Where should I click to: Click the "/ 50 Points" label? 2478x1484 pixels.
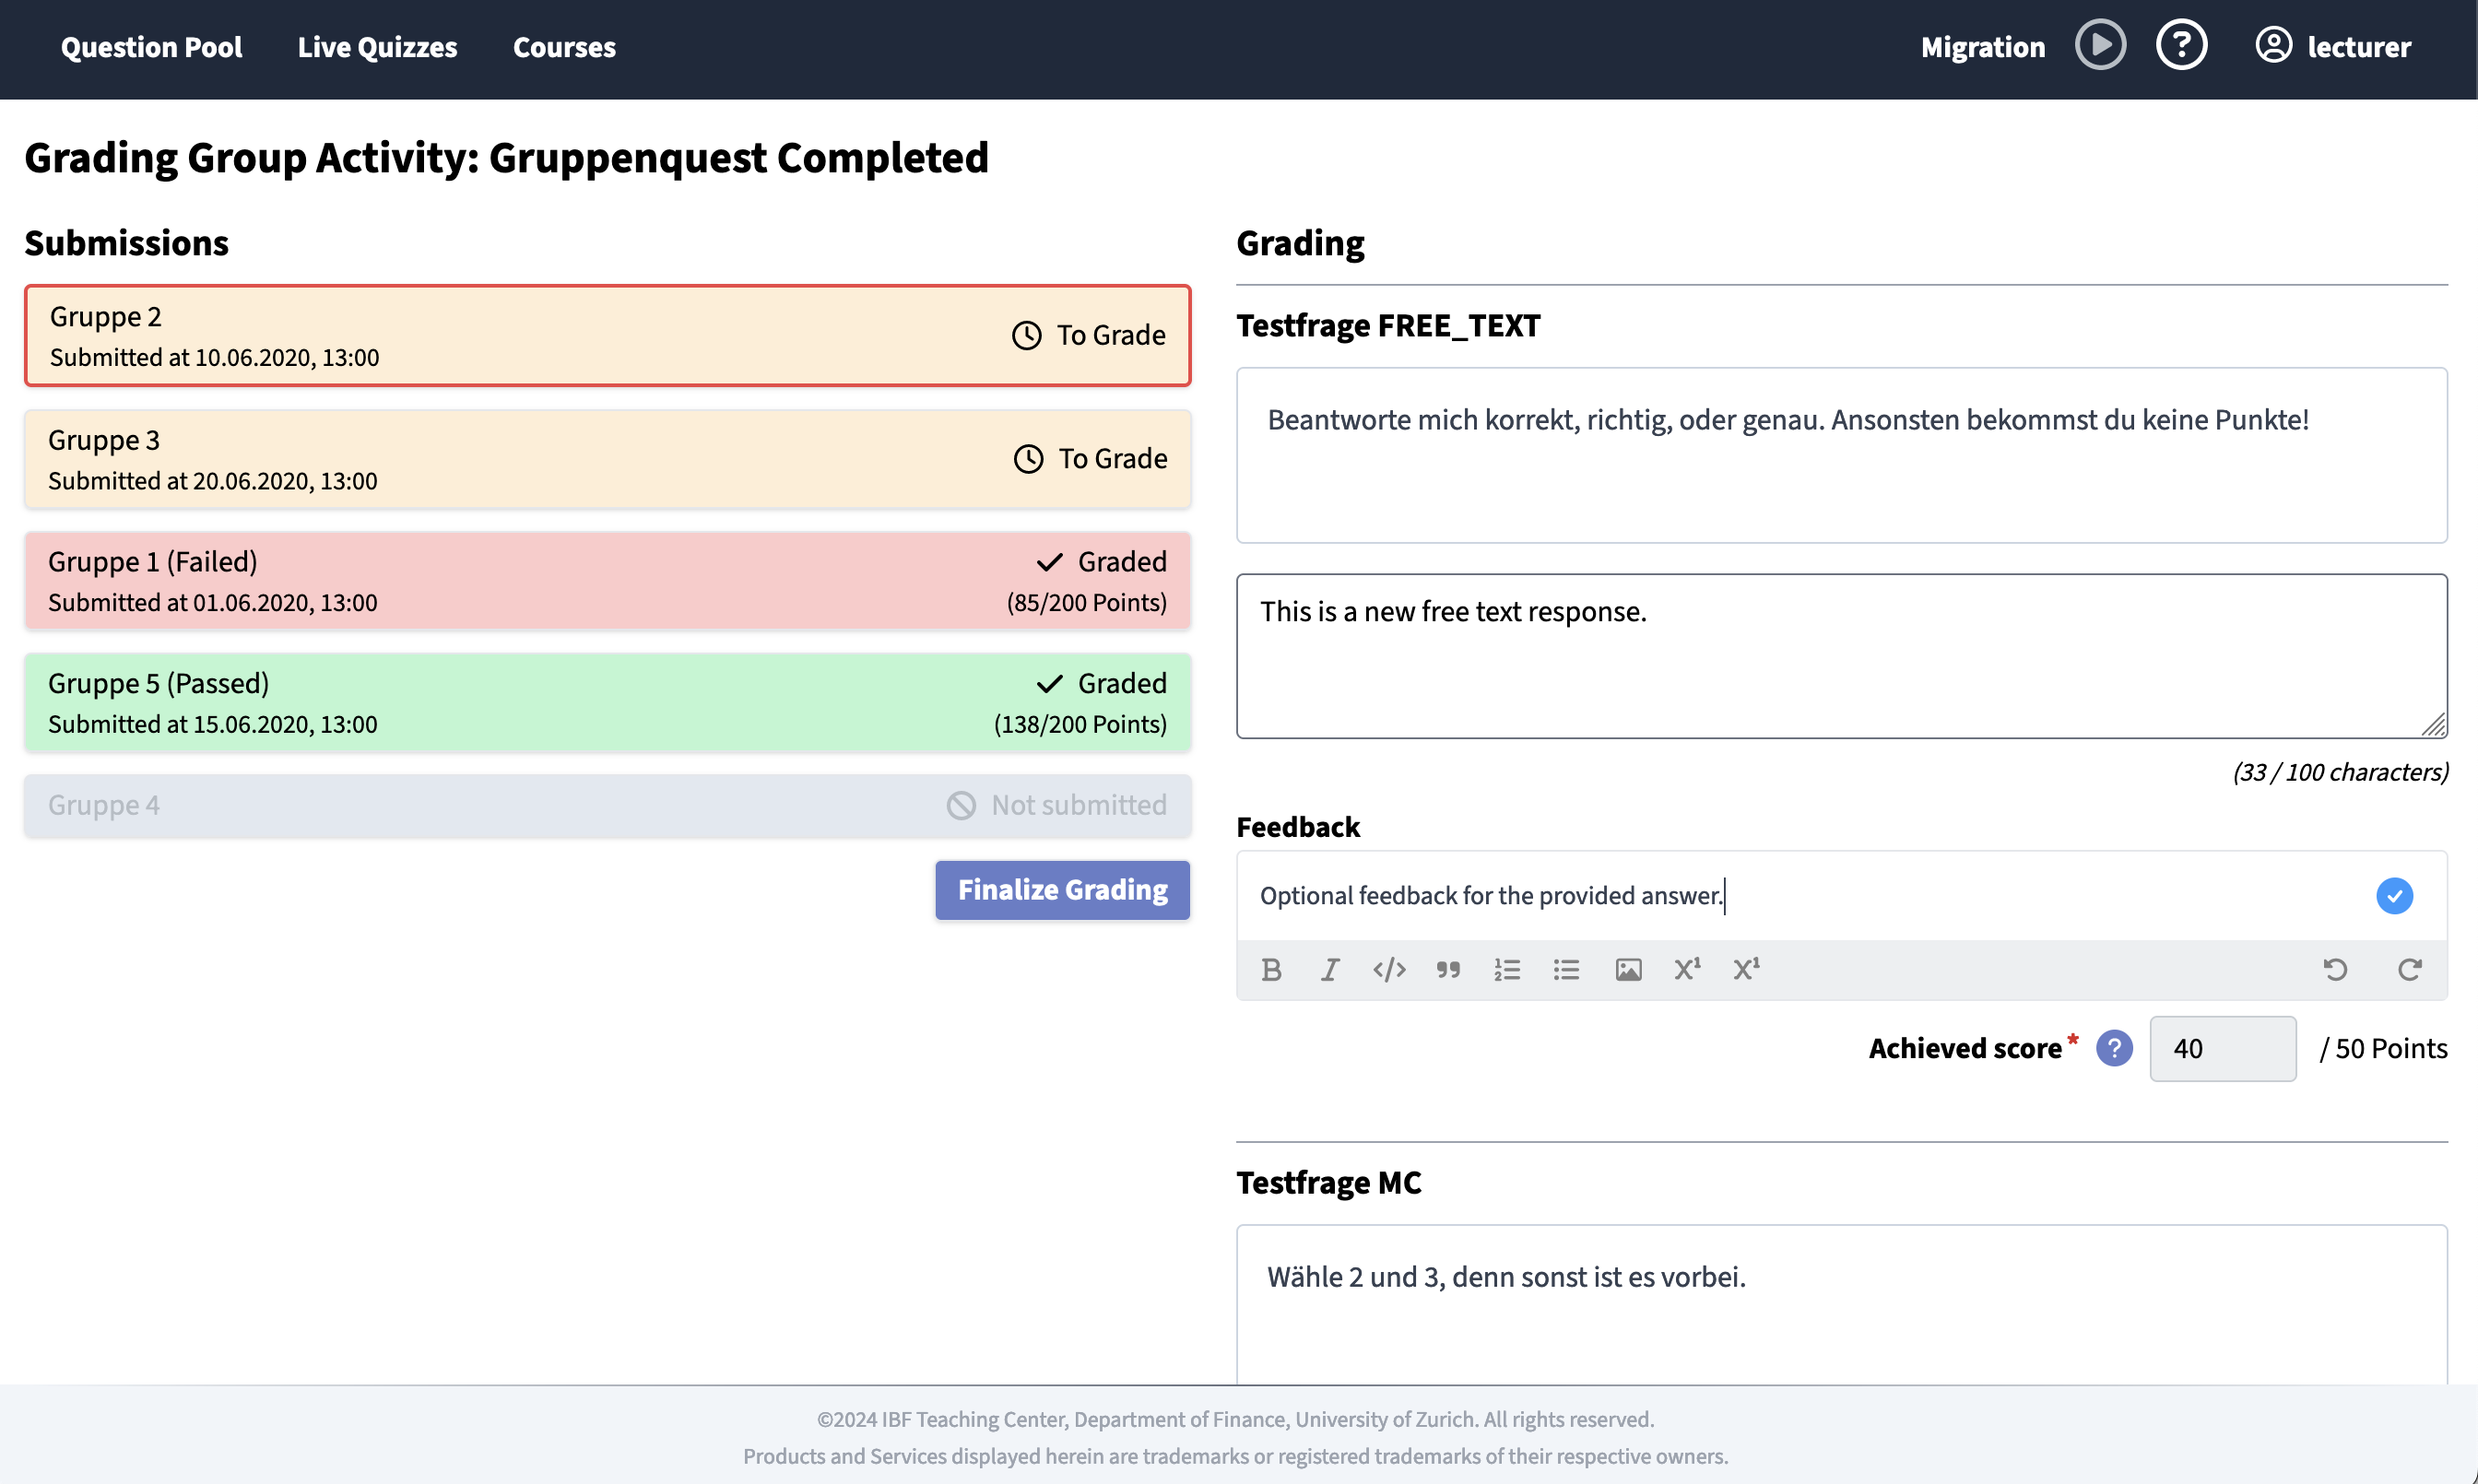2383,1048
